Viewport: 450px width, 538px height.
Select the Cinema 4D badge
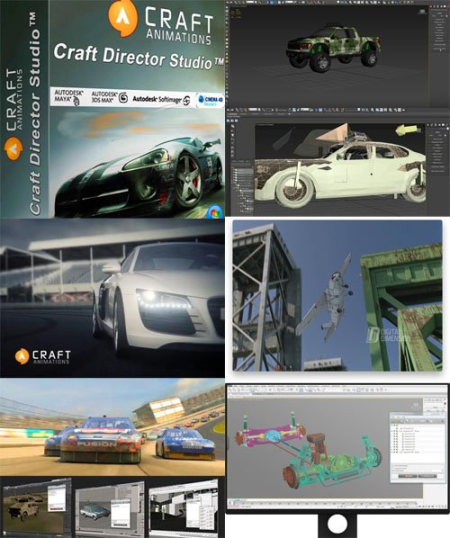(x=211, y=100)
